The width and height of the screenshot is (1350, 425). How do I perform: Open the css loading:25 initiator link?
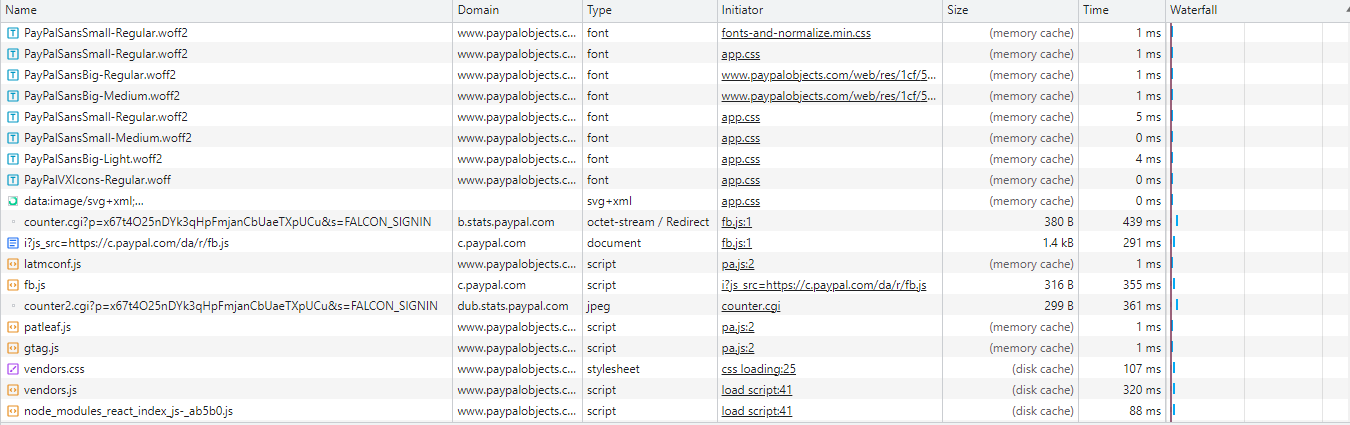pyautogui.click(x=759, y=369)
